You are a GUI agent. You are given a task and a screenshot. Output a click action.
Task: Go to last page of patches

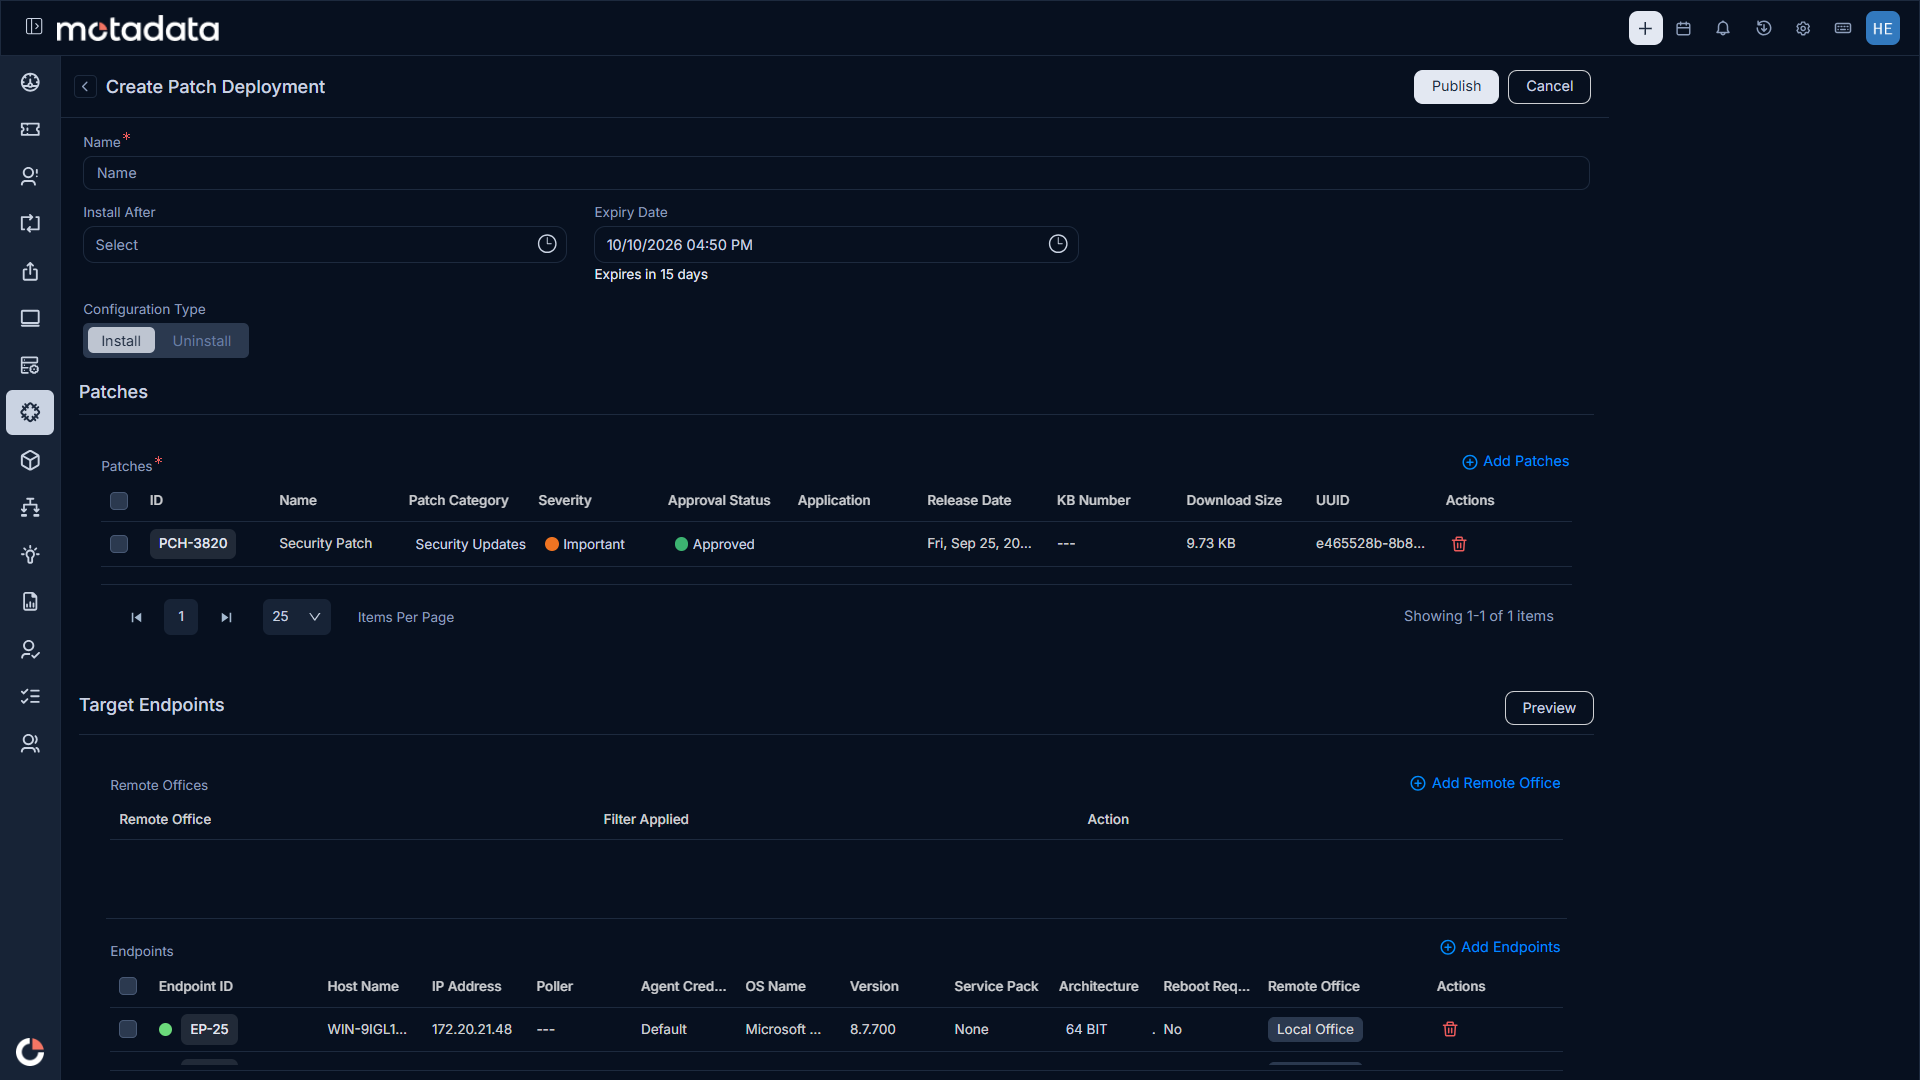[226, 618]
